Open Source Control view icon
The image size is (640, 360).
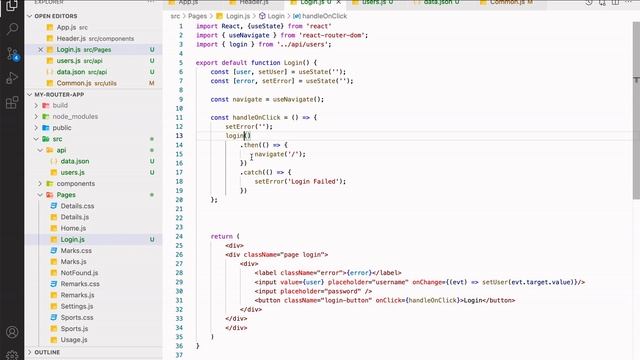pos(12,53)
